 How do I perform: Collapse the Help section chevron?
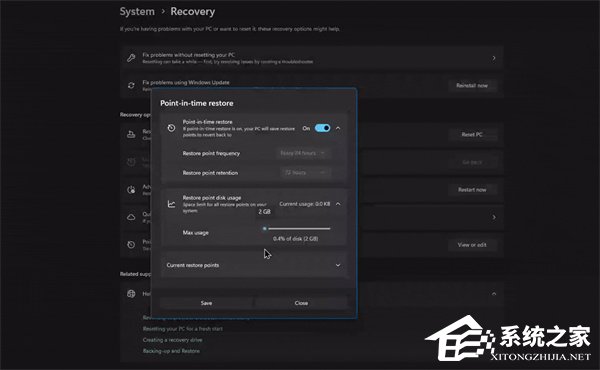coord(494,294)
